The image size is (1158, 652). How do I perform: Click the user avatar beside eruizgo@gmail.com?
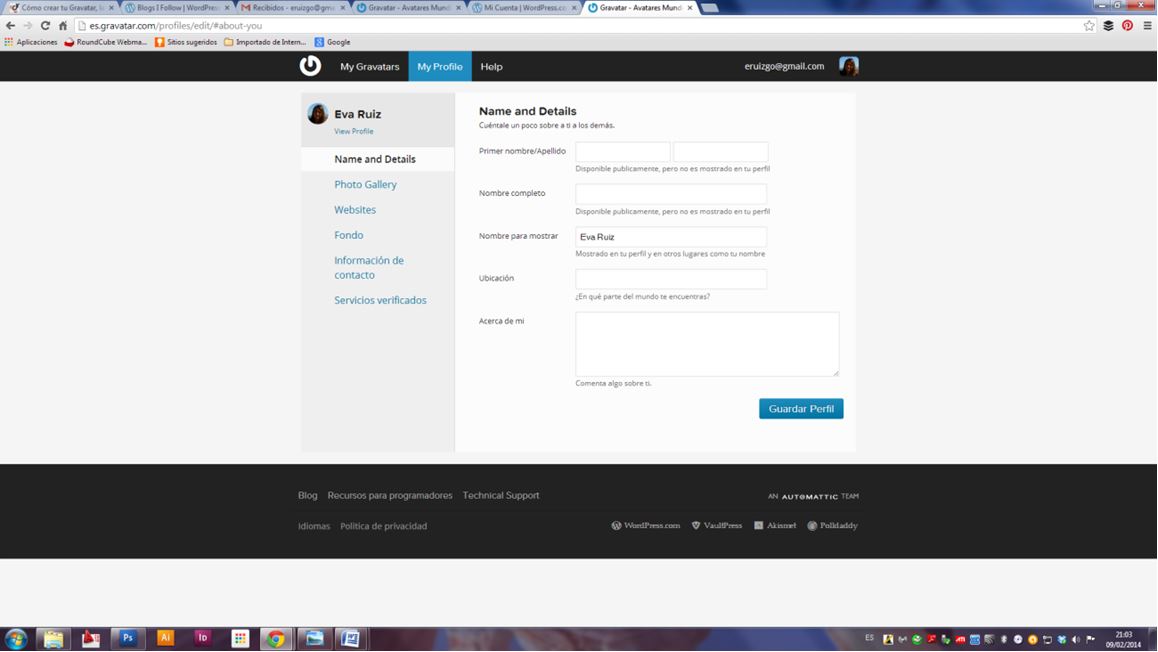click(x=848, y=66)
